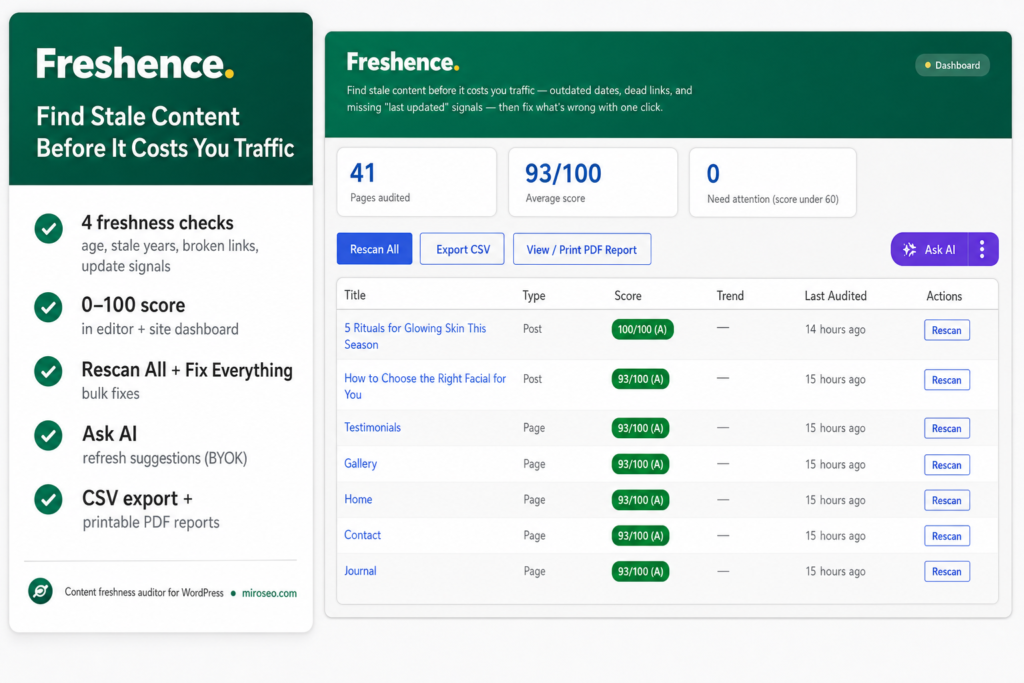Click the Dashboard badge in the header
1024x683 pixels.
tap(952, 65)
